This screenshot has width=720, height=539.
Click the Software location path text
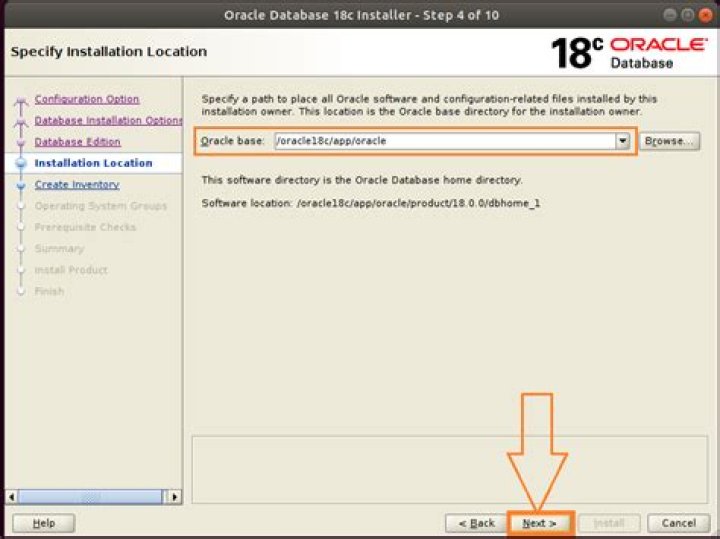click(x=418, y=203)
